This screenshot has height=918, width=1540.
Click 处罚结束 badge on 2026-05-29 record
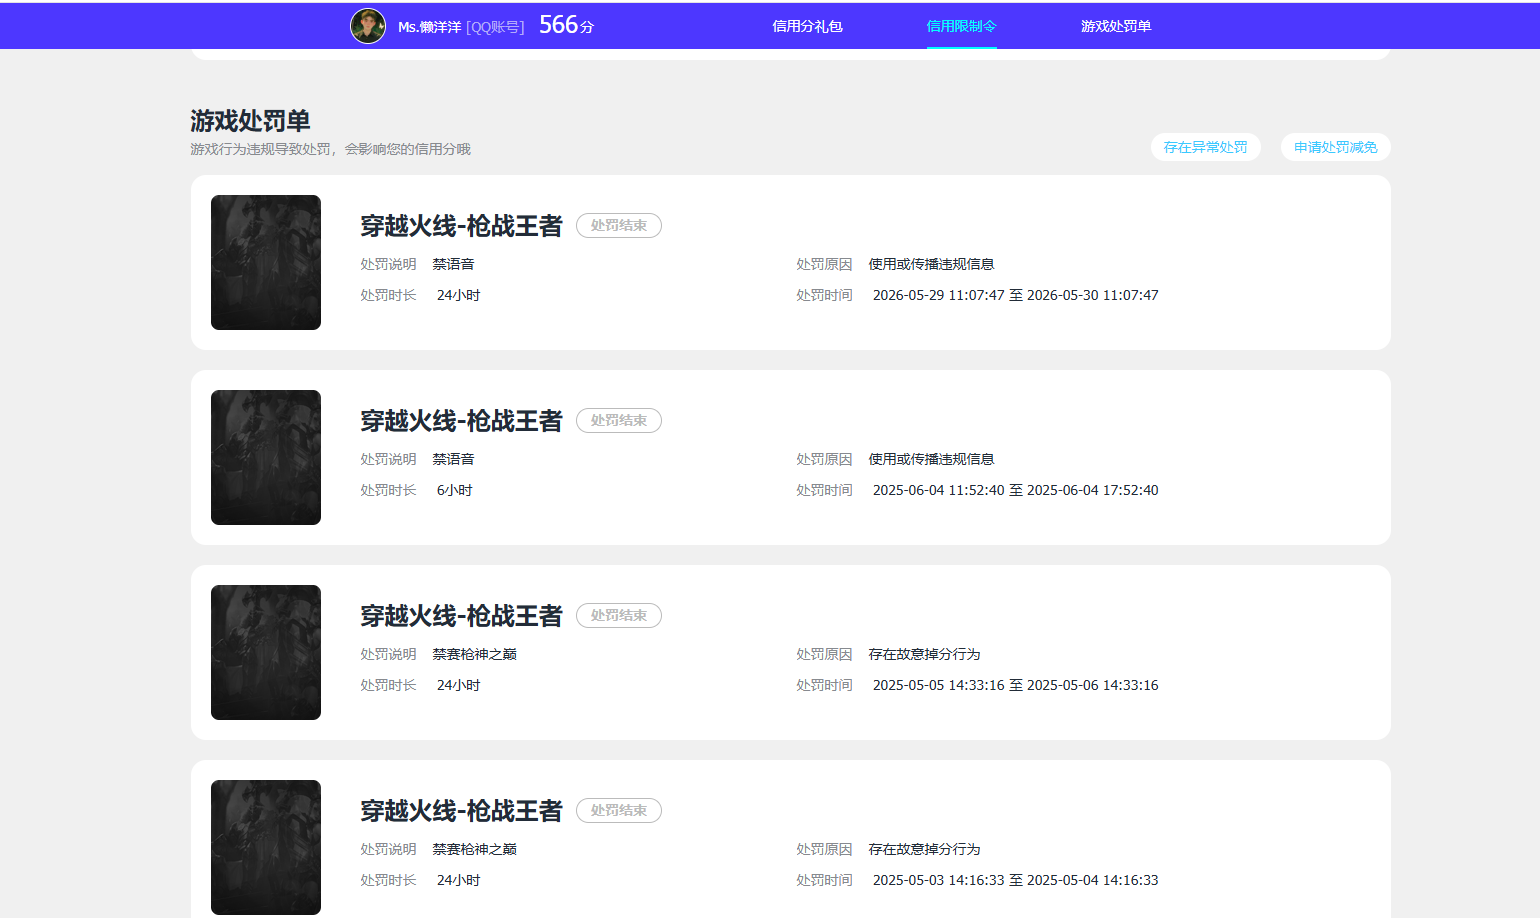pos(619,226)
